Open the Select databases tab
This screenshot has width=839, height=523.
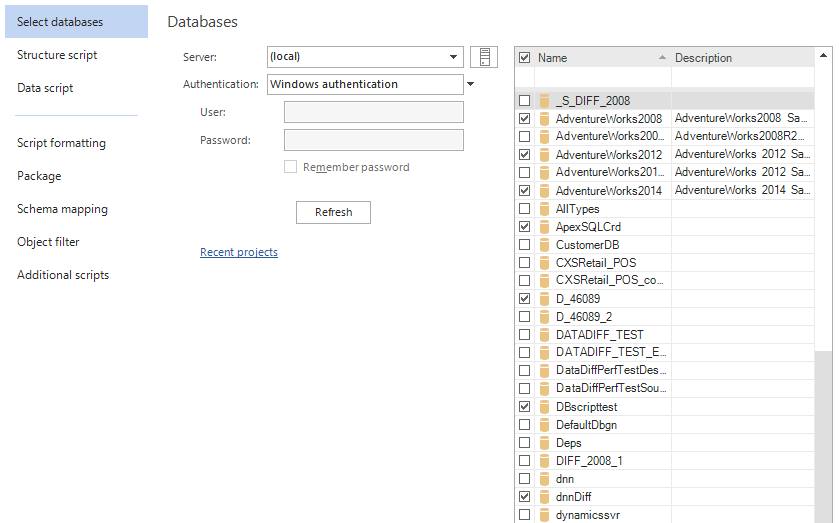77,21
